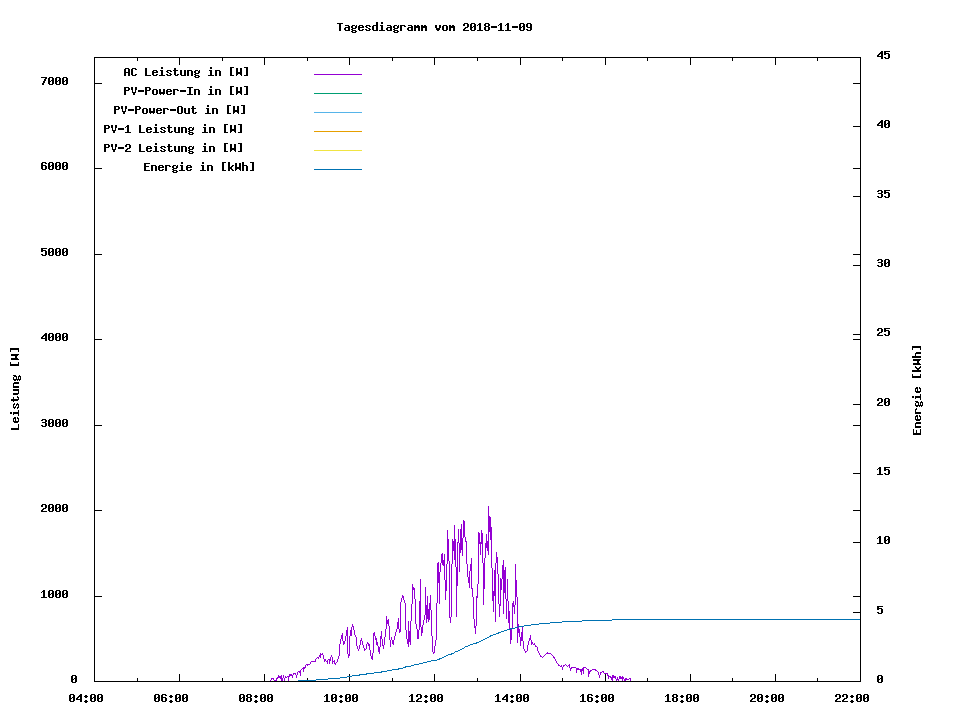Select the 2000 tick label on left axis
960x720 pixels.
click(53, 509)
